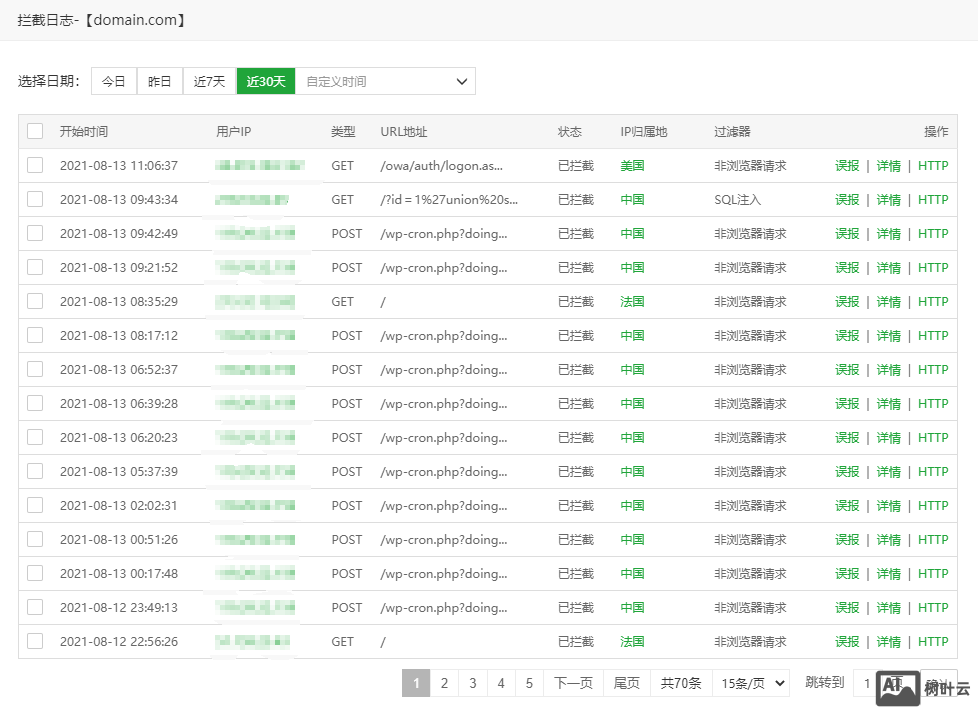Screen dimensions: 978x717
Task: Toggle the select-all checkbox in table header
Action: click(x=35, y=131)
